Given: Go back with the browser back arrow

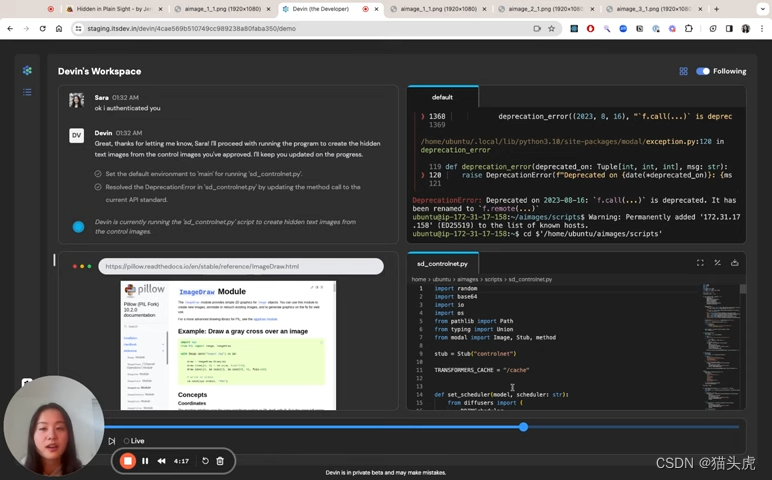Looking at the screenshot, I should click(x=10, y=29).
